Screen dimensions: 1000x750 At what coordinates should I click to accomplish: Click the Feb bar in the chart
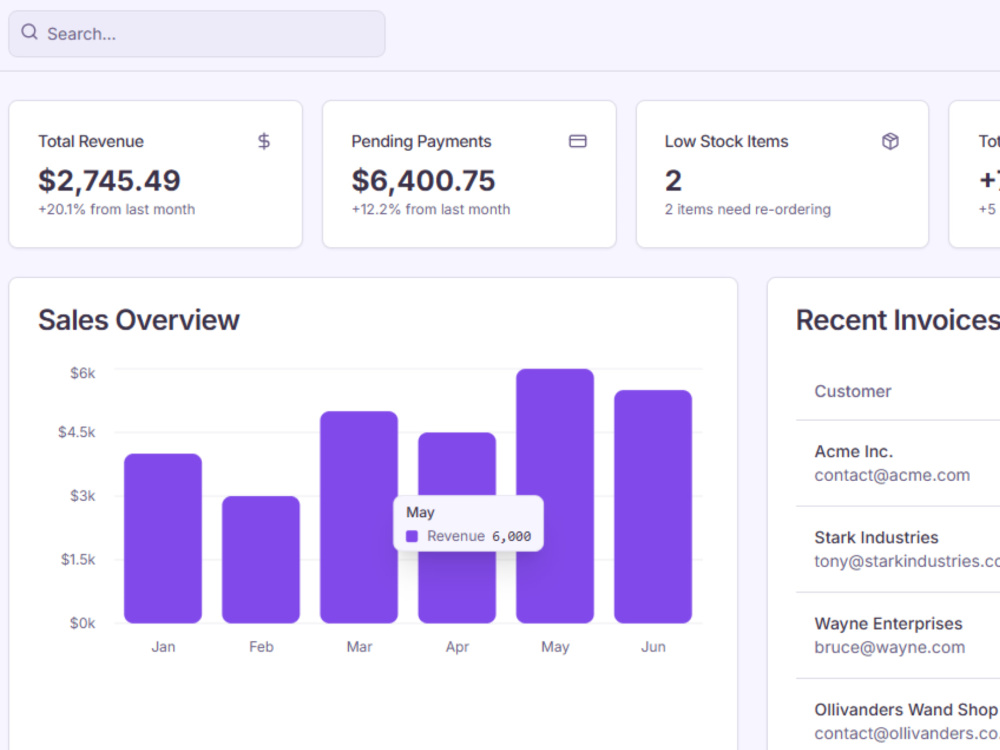coord(261,559)
